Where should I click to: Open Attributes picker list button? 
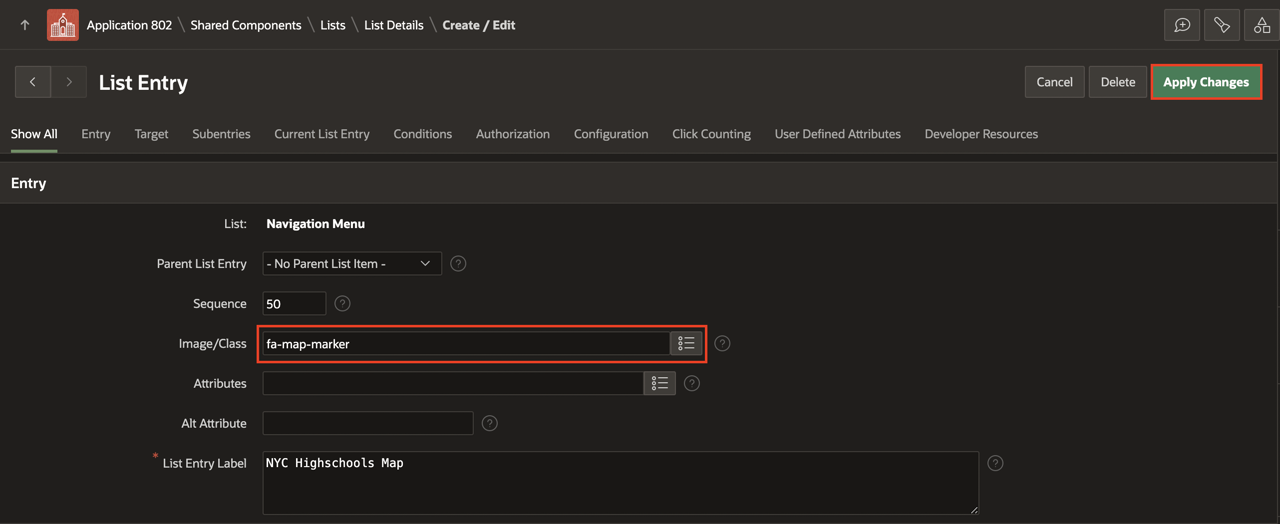coord(659,383)
